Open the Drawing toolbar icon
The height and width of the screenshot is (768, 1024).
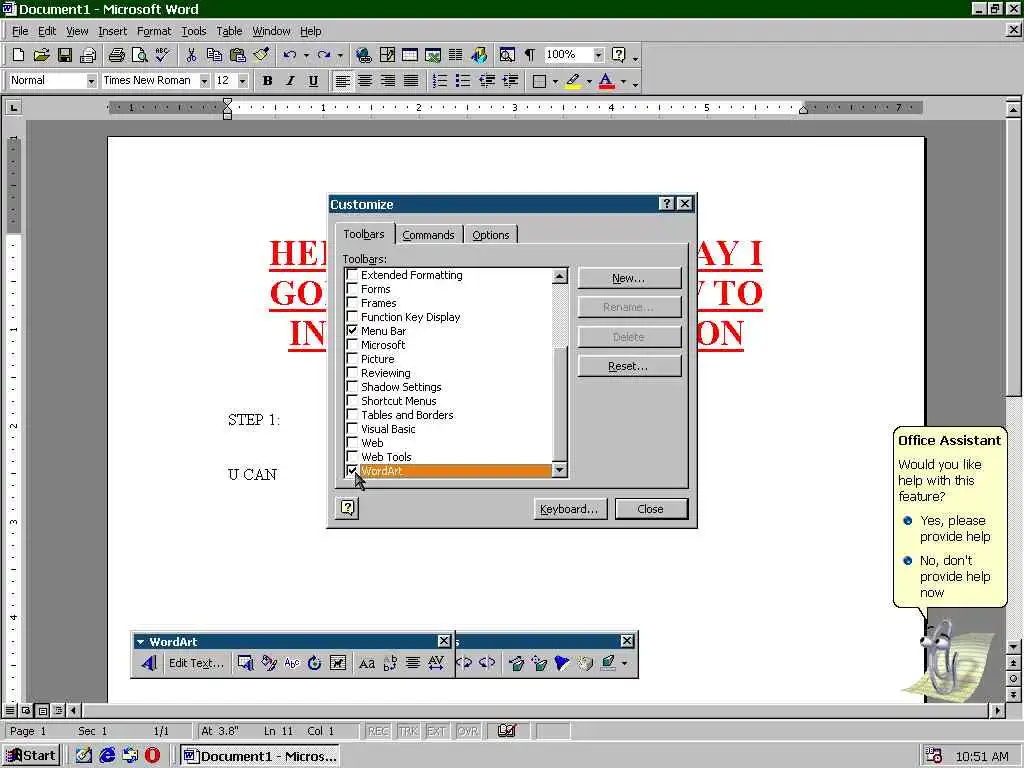[x=479, y=55]
